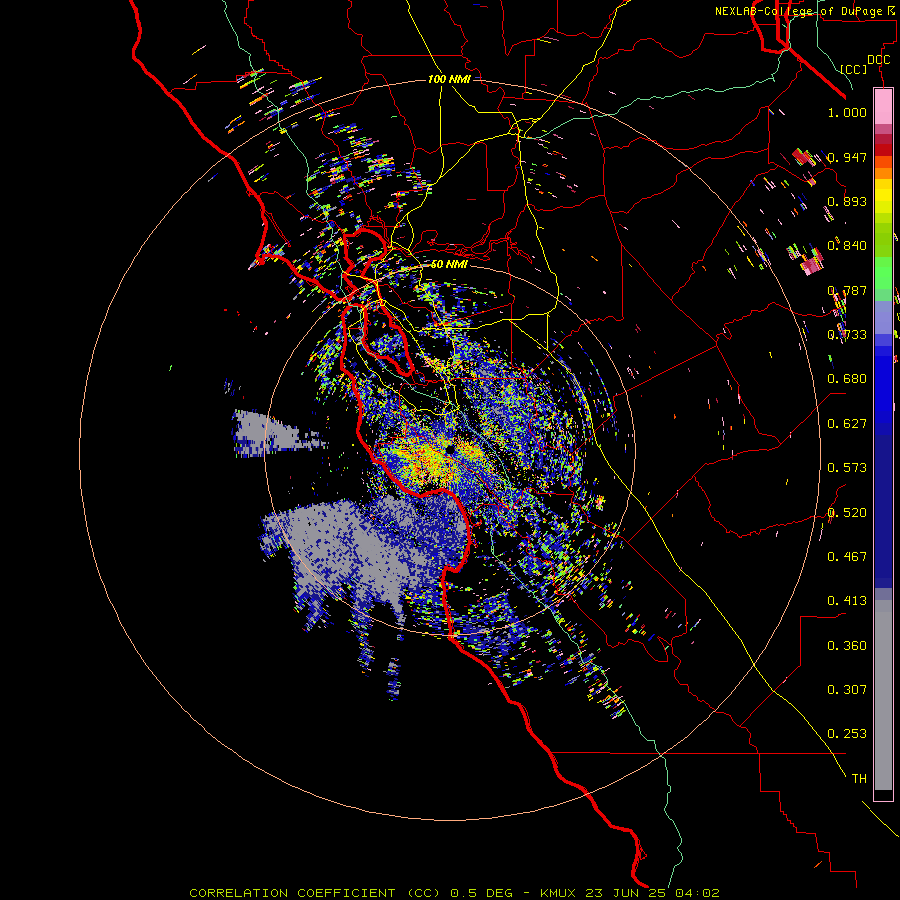Click the TH threshold legend label
The width and height of the screenshot is (900, 900).
tap(859, 779)
